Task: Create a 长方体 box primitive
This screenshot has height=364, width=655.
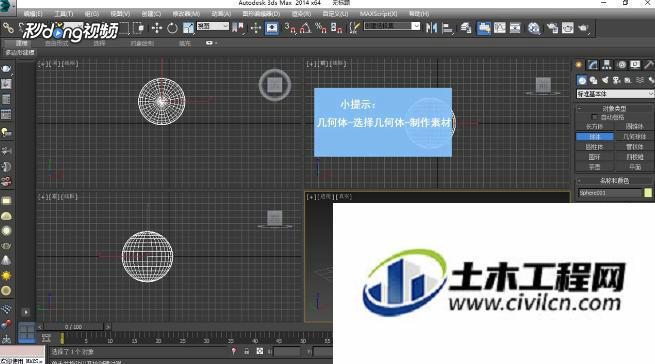Action: pyautogui.click(x=594, y=127)
